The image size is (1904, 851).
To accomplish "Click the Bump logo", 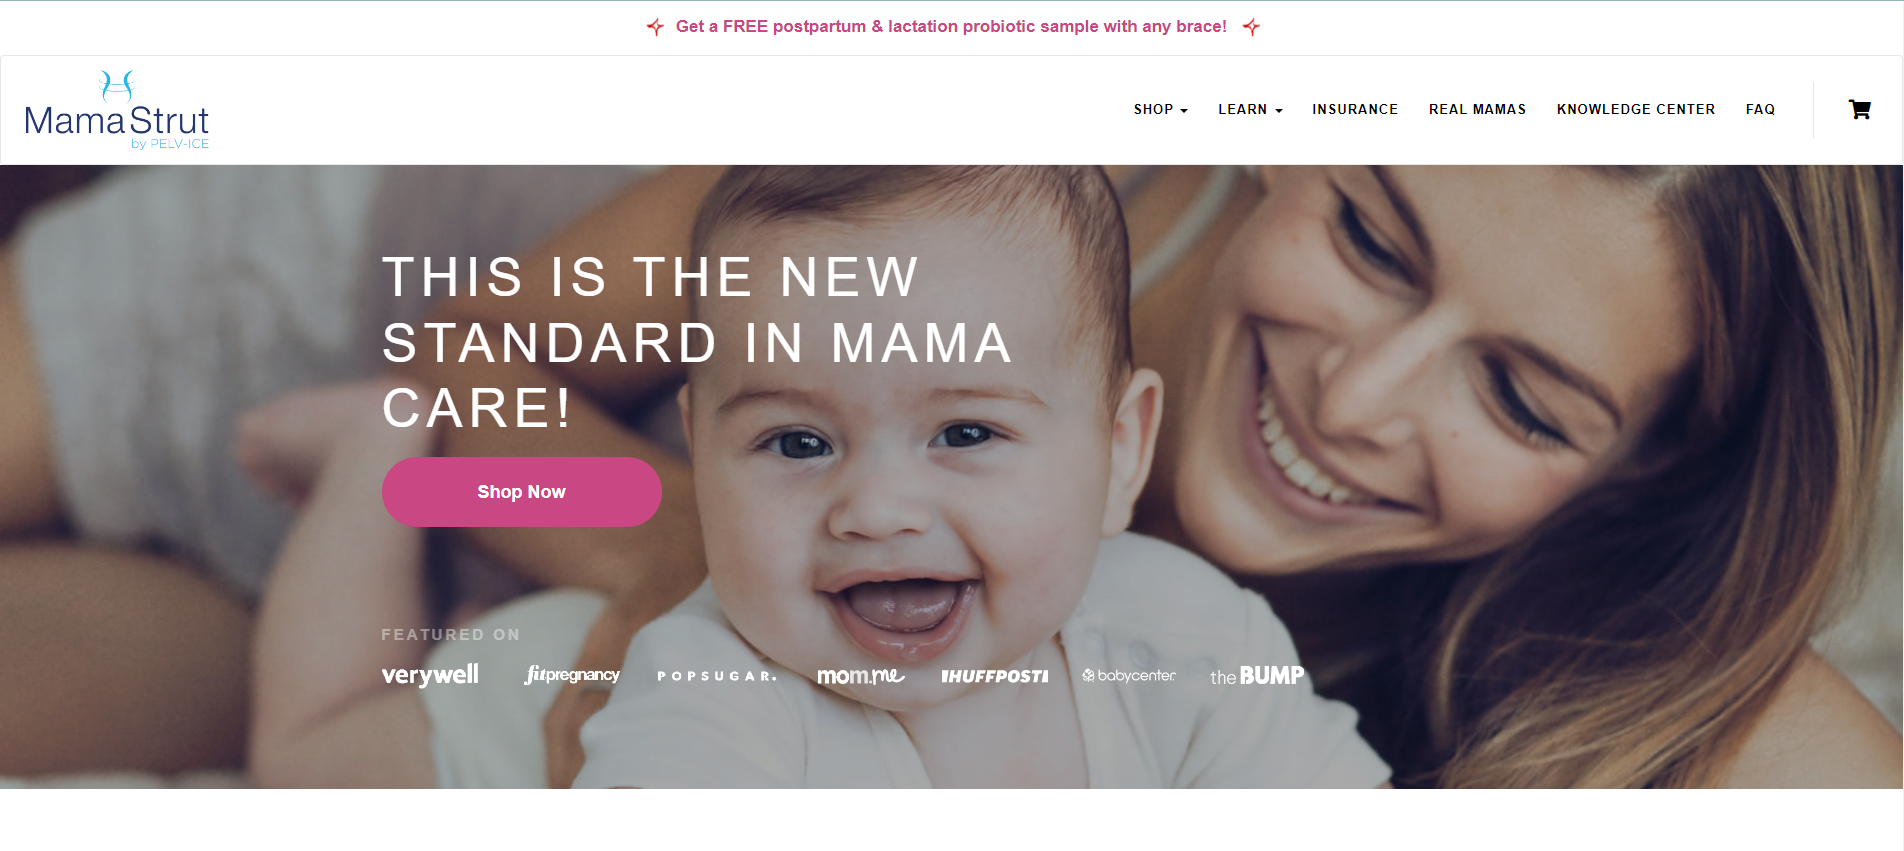I will (x=1257, y=676).
